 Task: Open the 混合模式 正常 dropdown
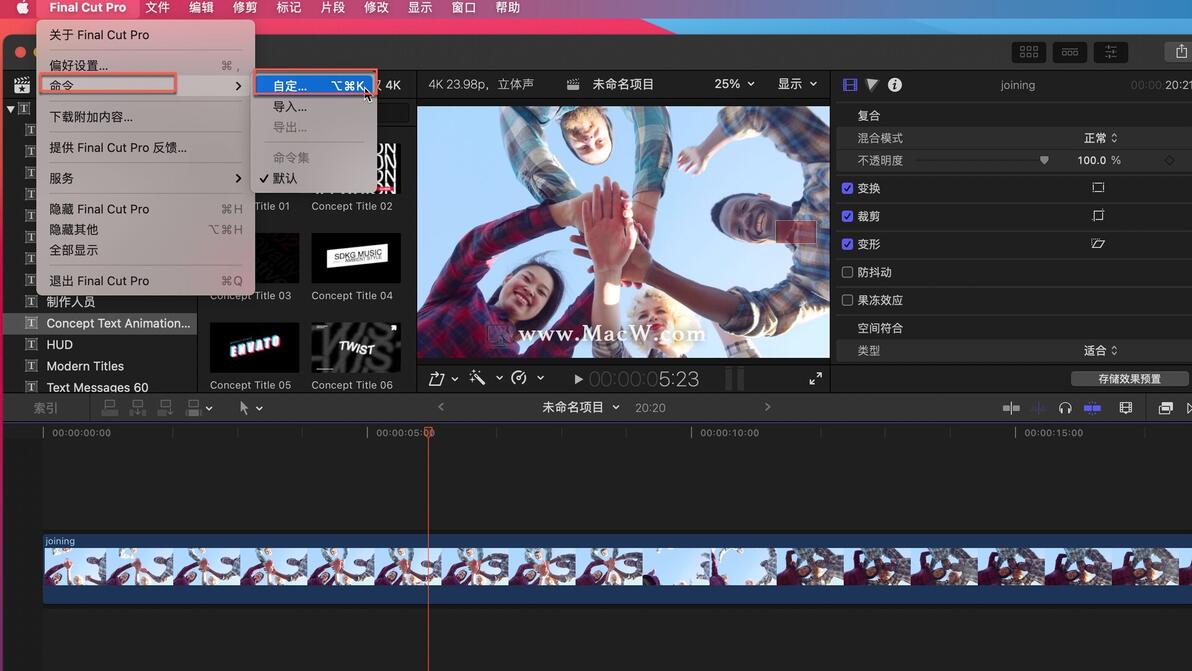pos(1100,138)
